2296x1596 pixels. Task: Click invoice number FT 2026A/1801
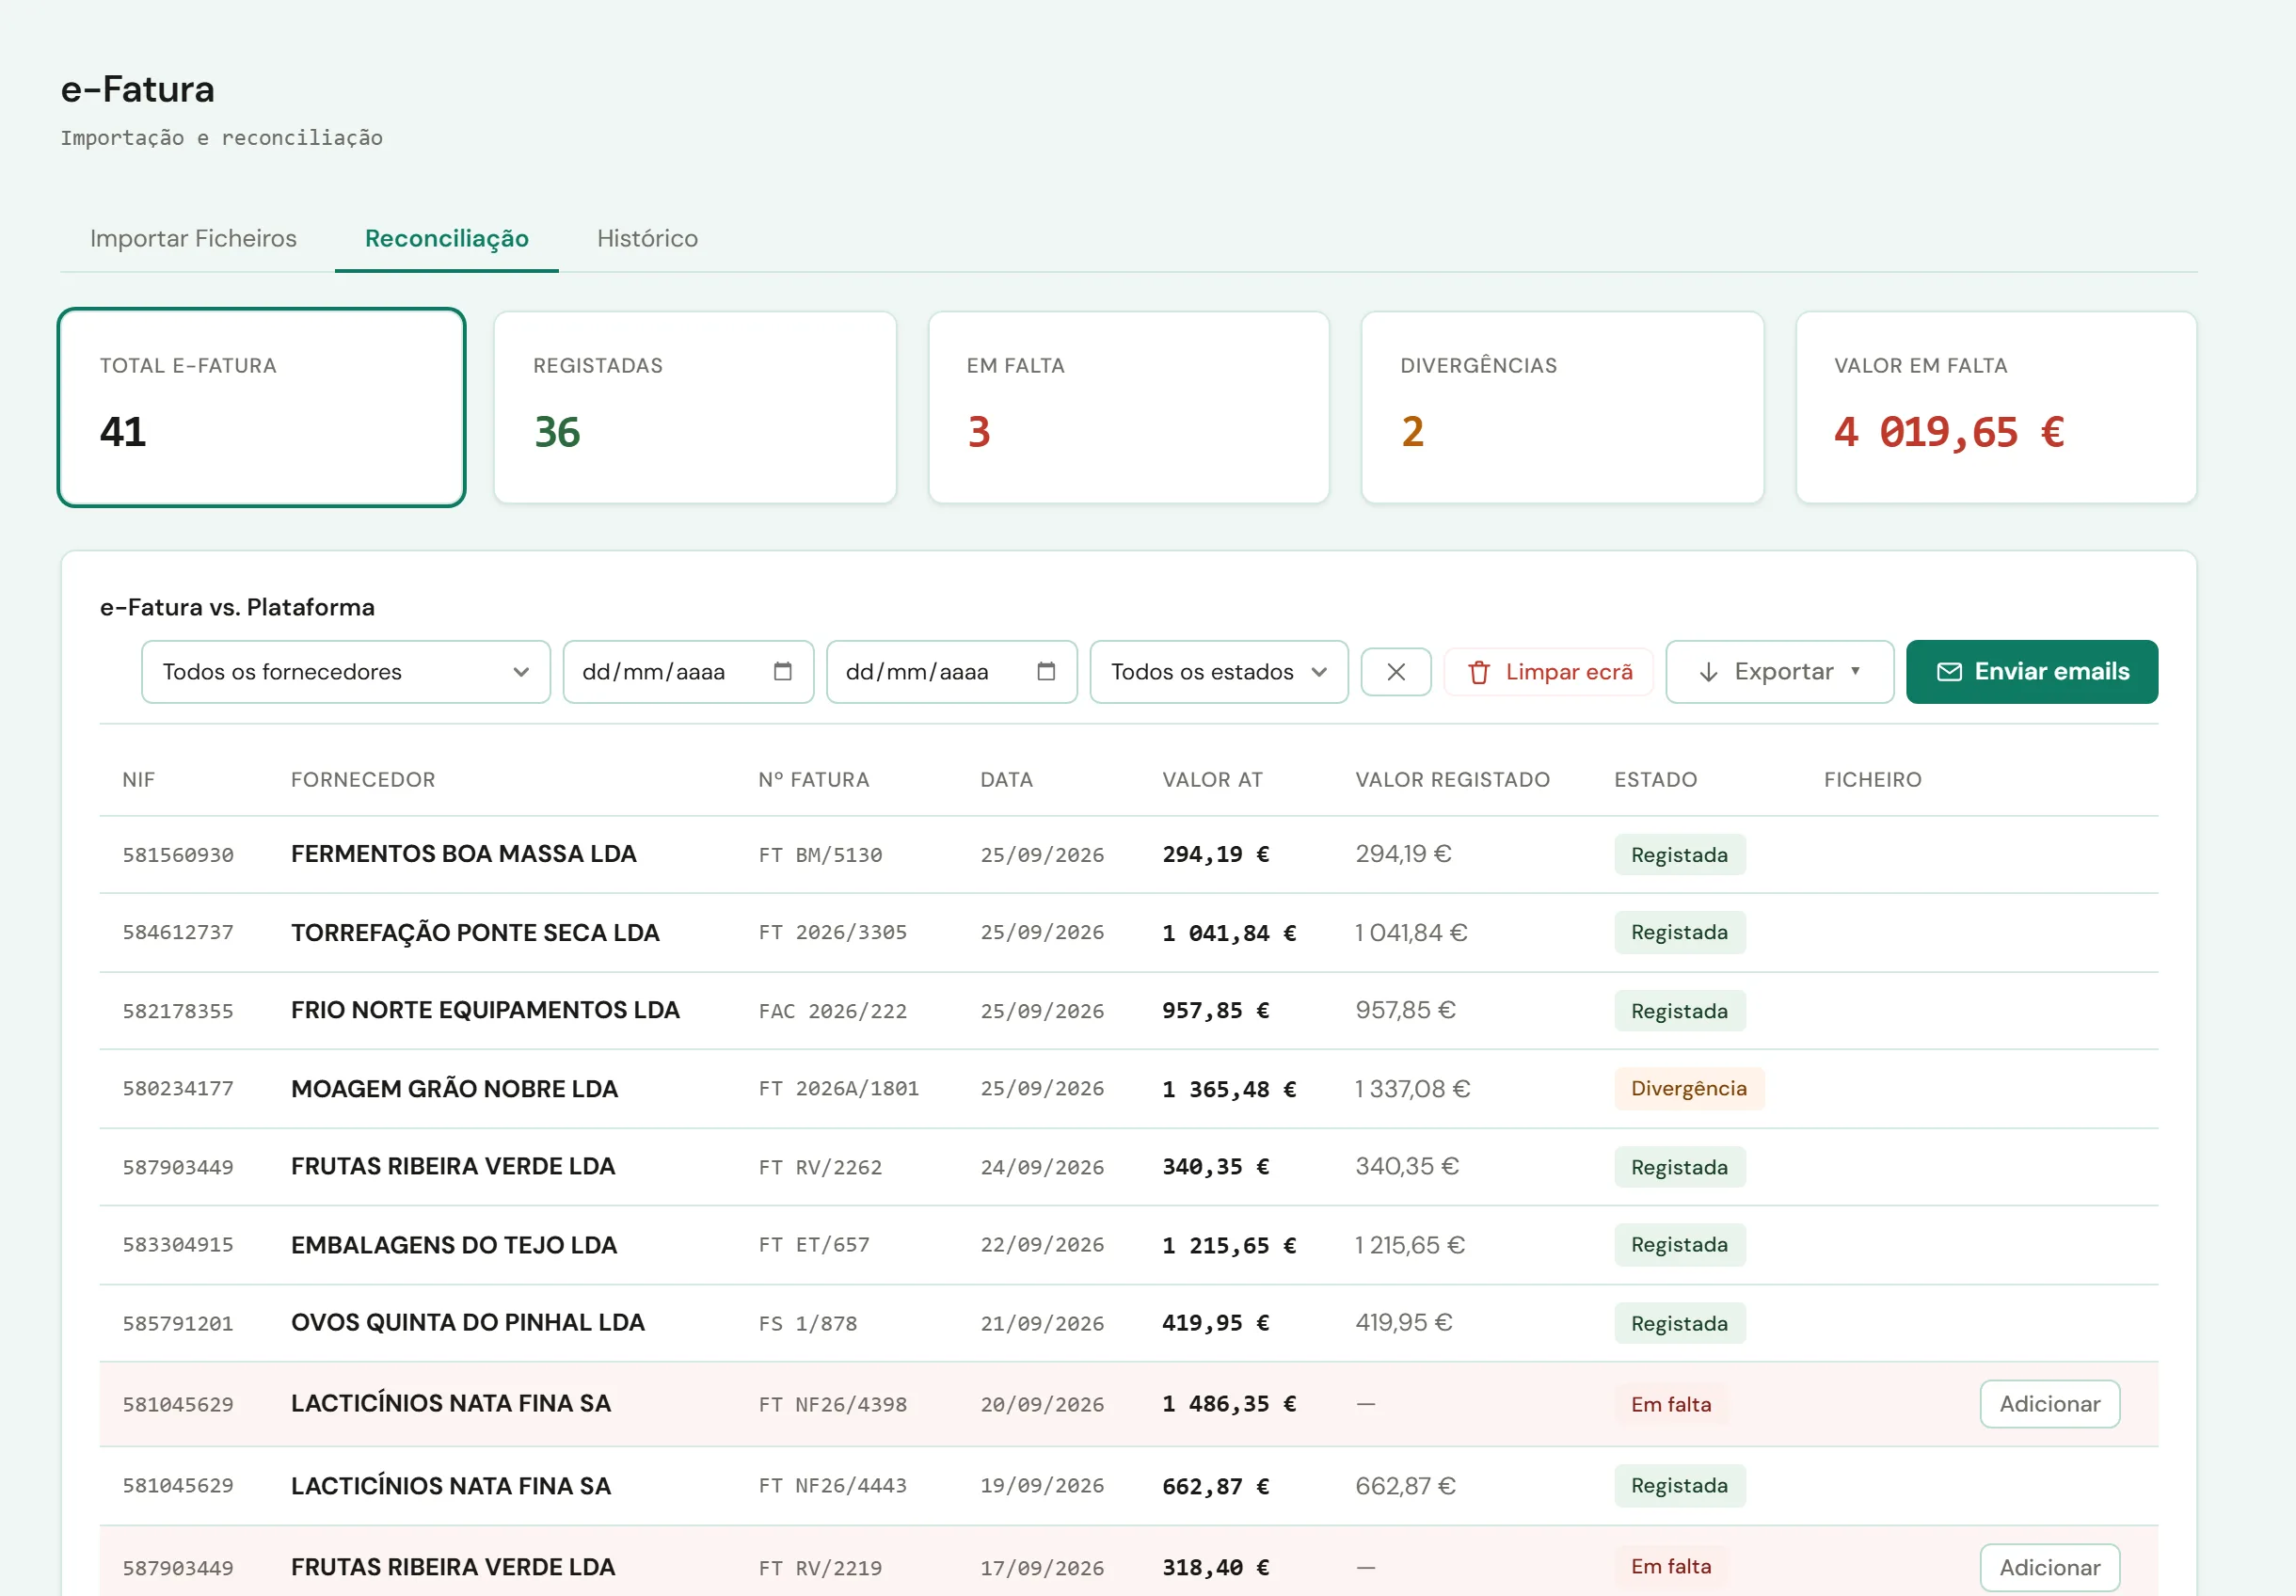click(x=839, y=1089)
